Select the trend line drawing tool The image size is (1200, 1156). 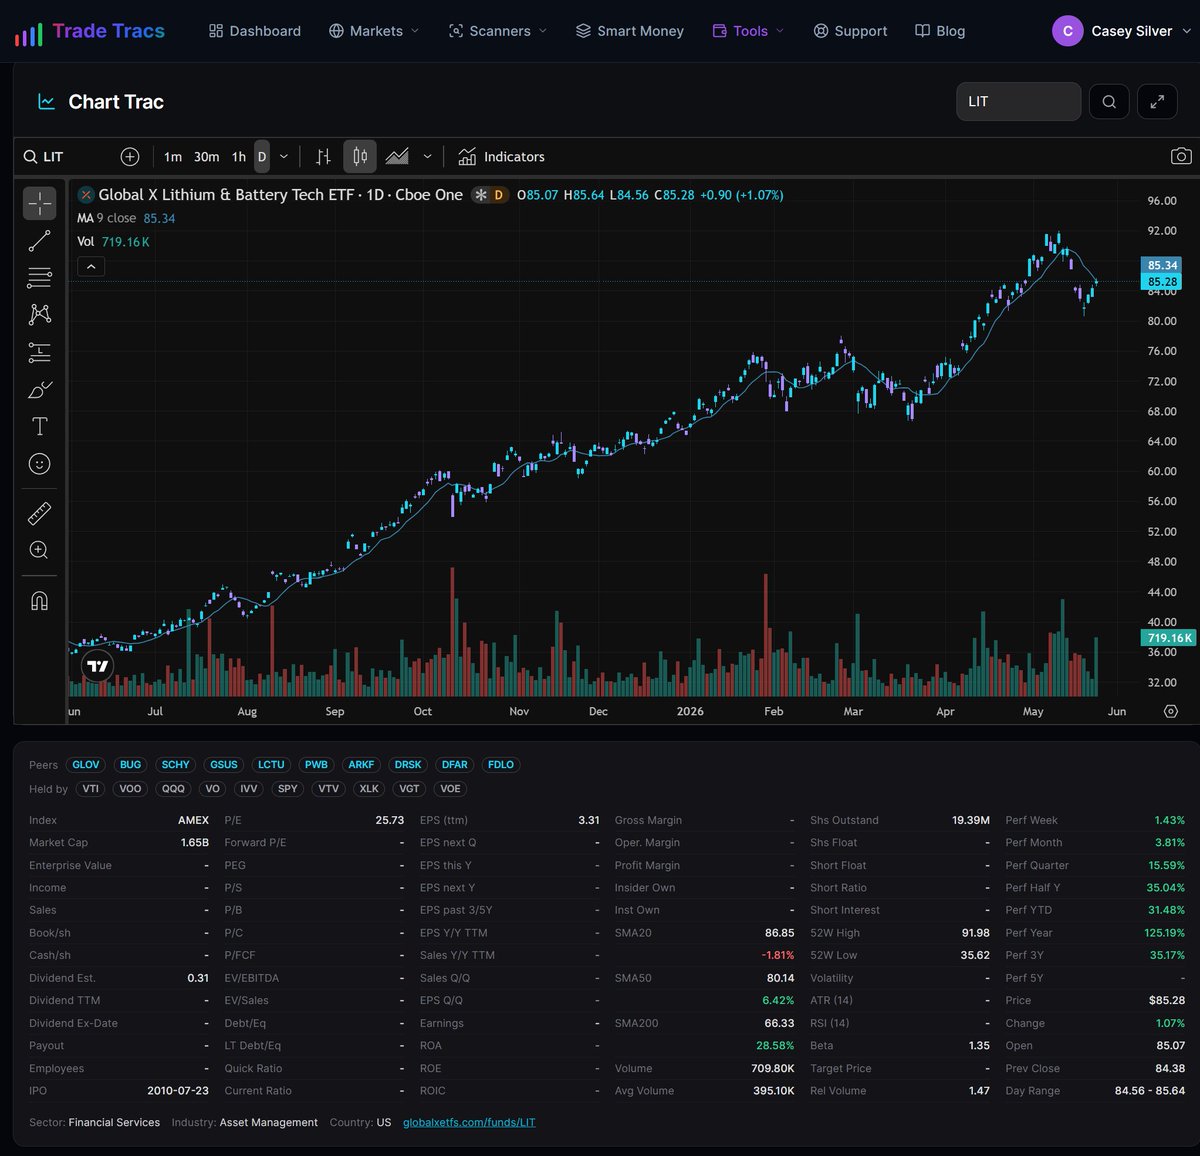[x=40, y=241]
